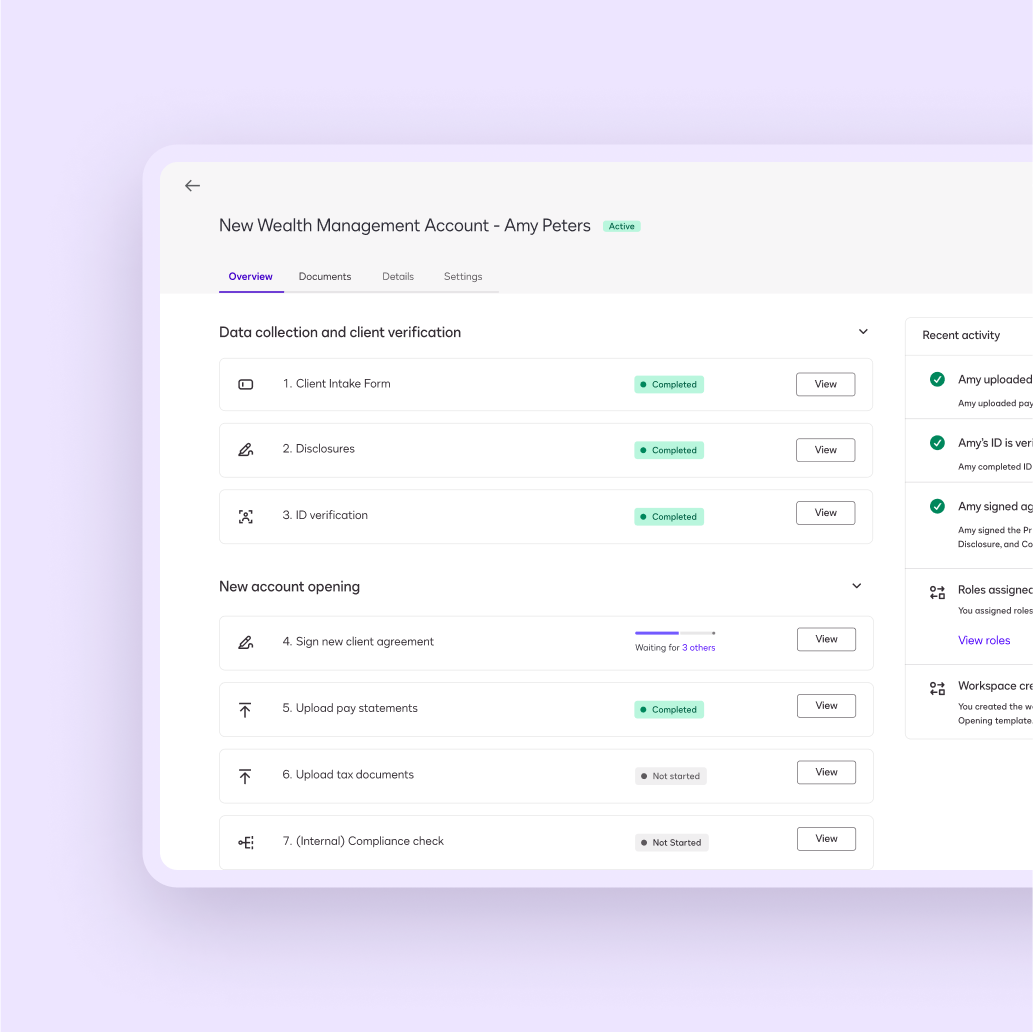Viewport: 1033px width, 1032px height.
Task: Click the 3 others link
Action: (x=698, y=648)
